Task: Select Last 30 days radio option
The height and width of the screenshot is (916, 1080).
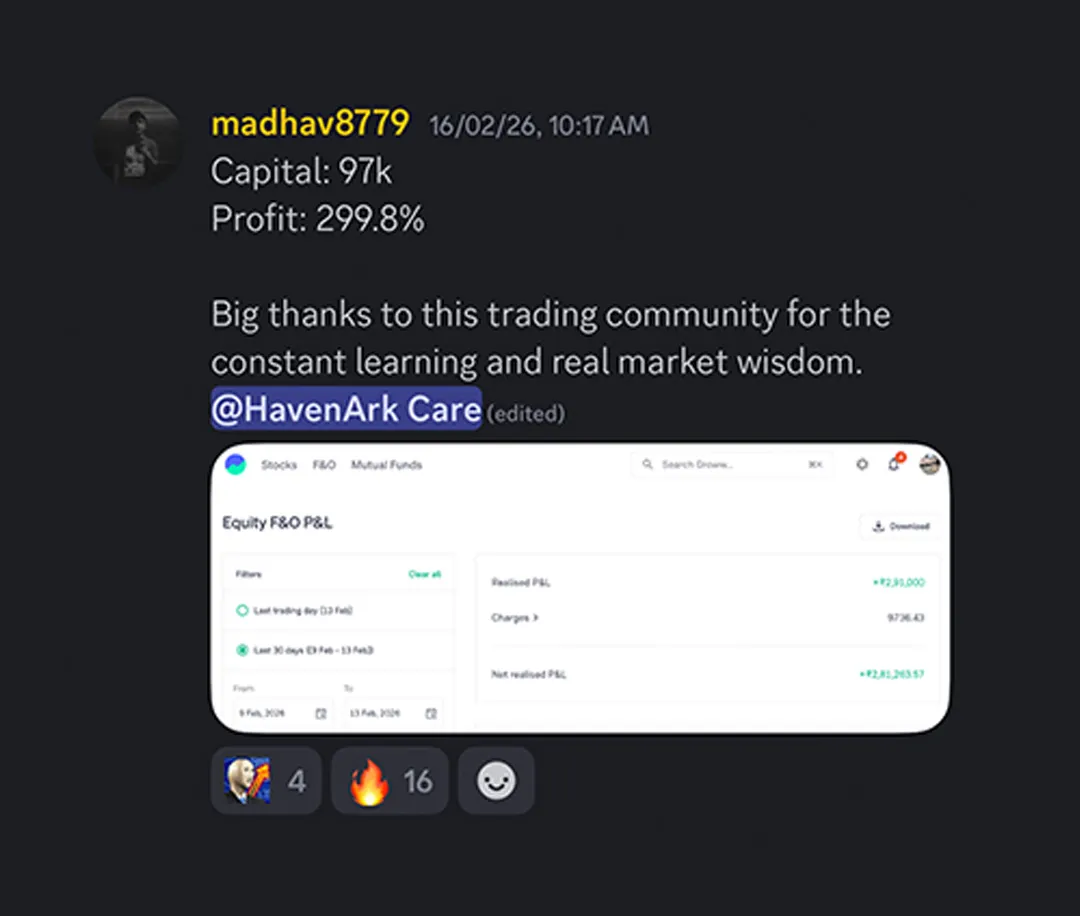Action: (242, 650)
